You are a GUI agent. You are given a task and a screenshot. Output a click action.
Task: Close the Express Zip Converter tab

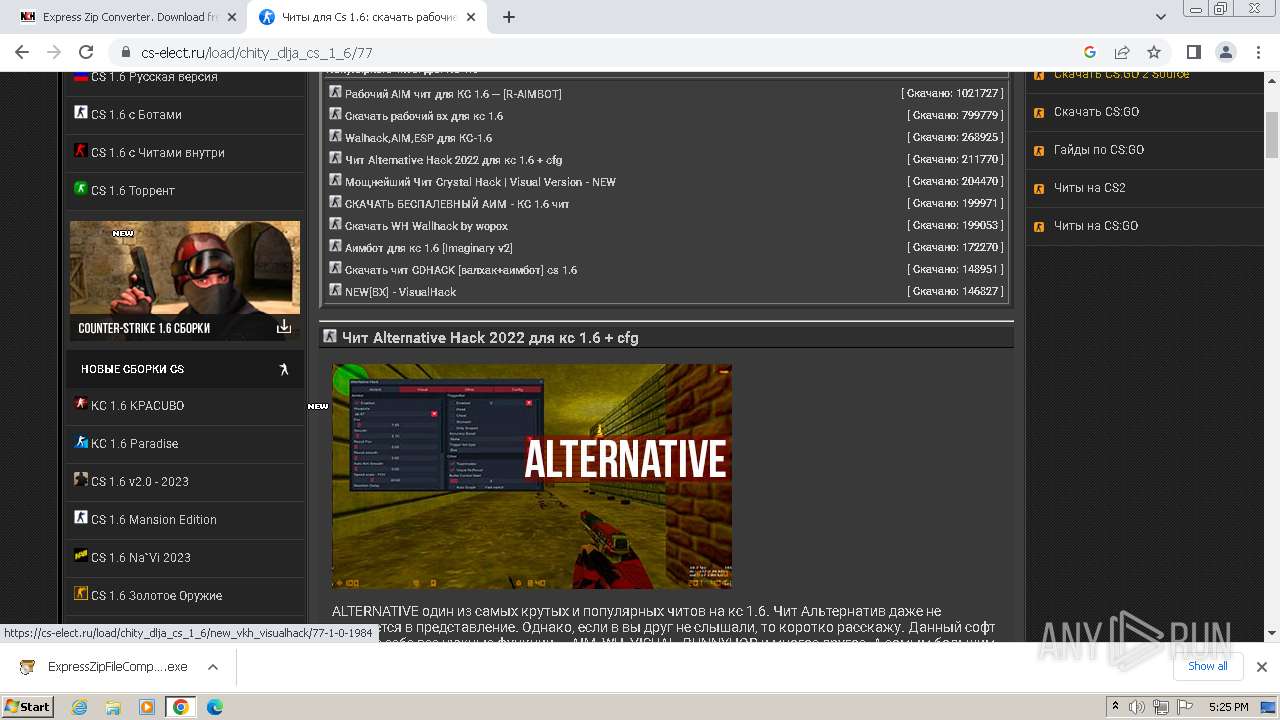pos(232,17)
